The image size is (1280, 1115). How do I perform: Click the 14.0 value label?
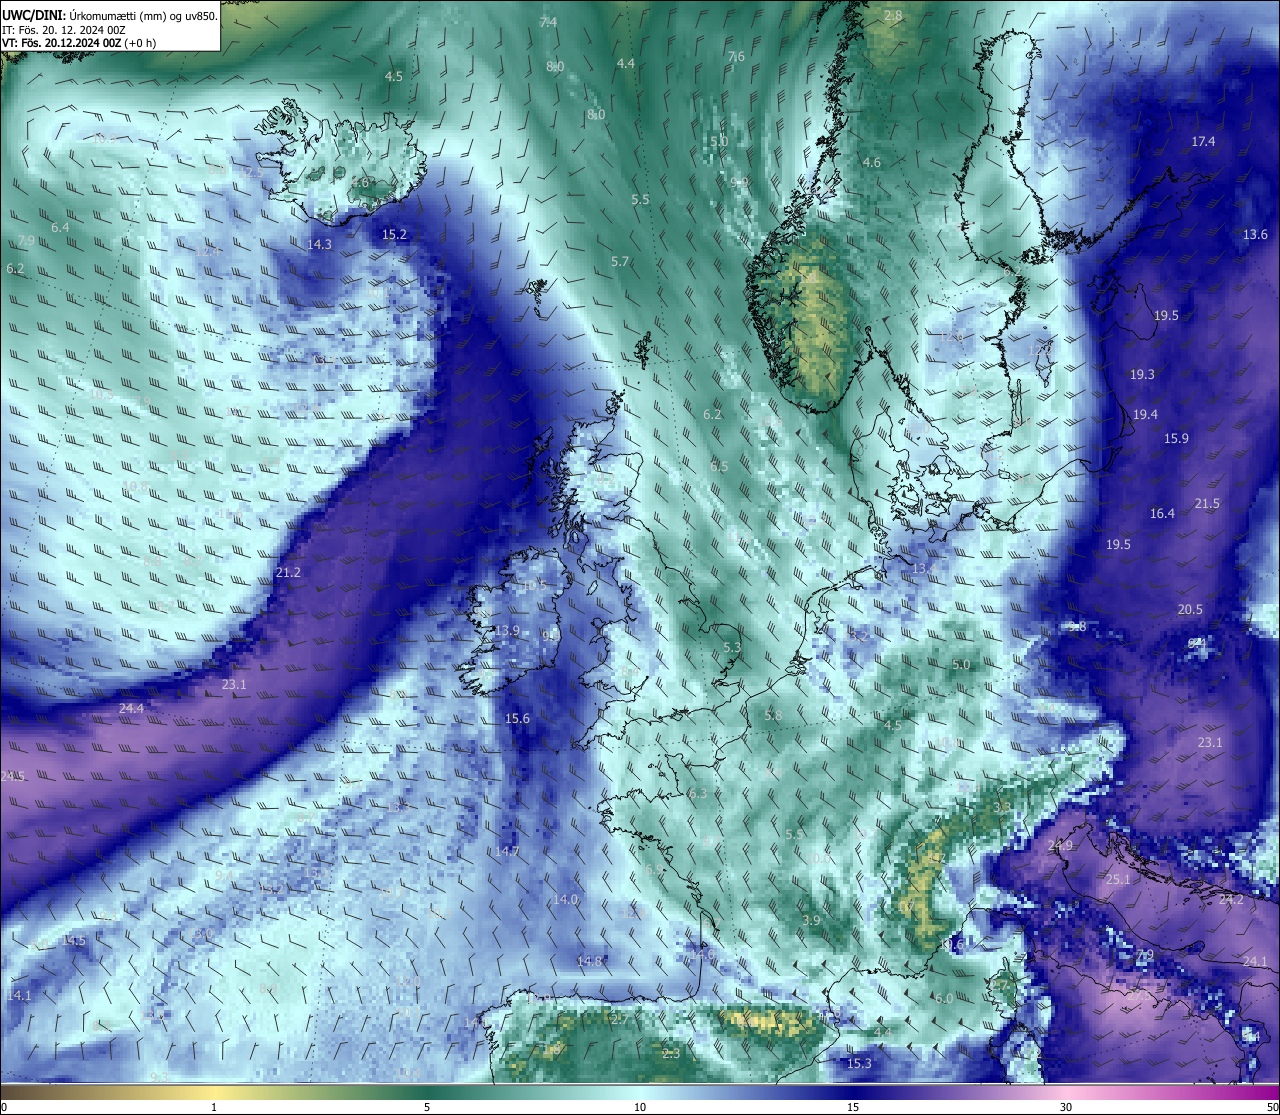565,900
